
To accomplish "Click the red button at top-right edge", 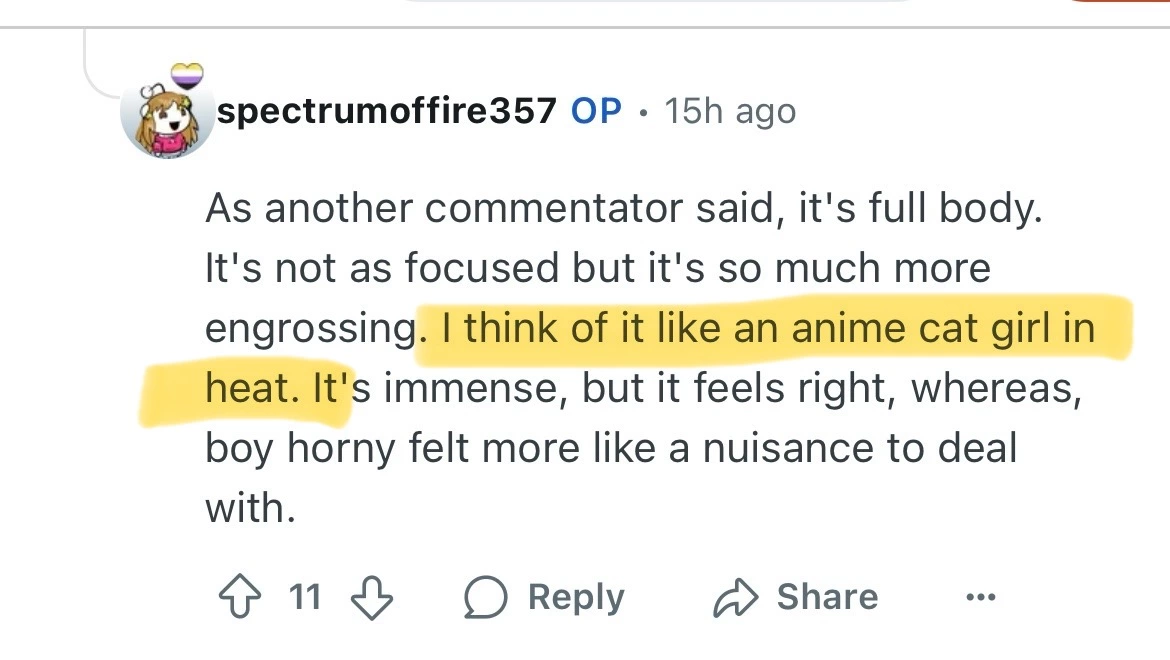I will (x=1120, y=3).
